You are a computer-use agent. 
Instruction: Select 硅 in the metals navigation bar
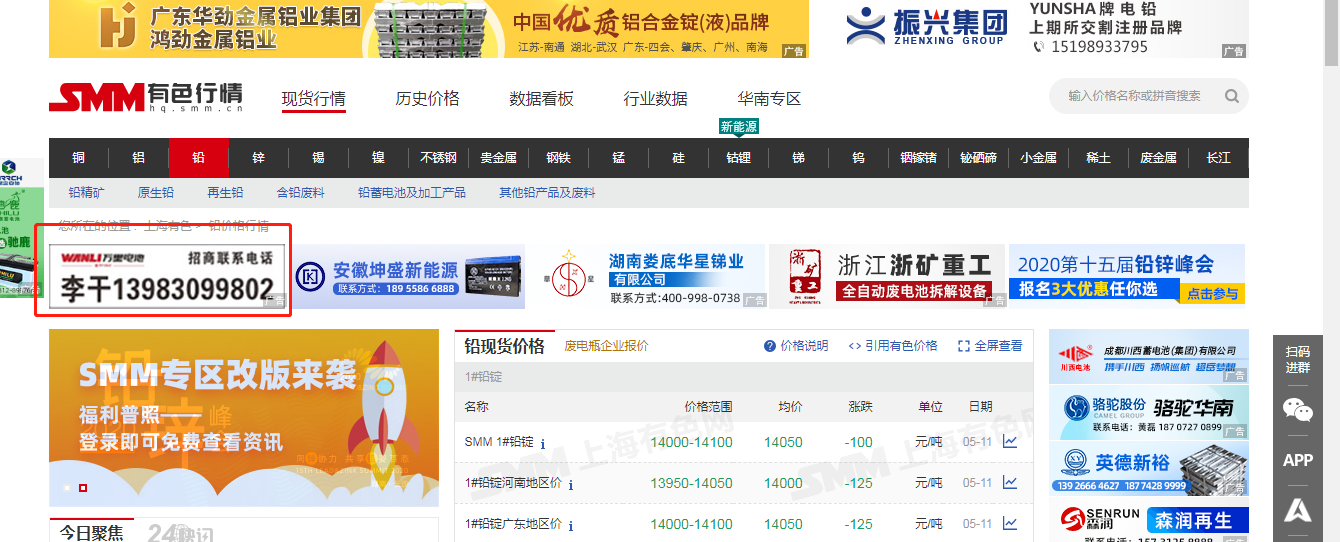tap(679, 158)
